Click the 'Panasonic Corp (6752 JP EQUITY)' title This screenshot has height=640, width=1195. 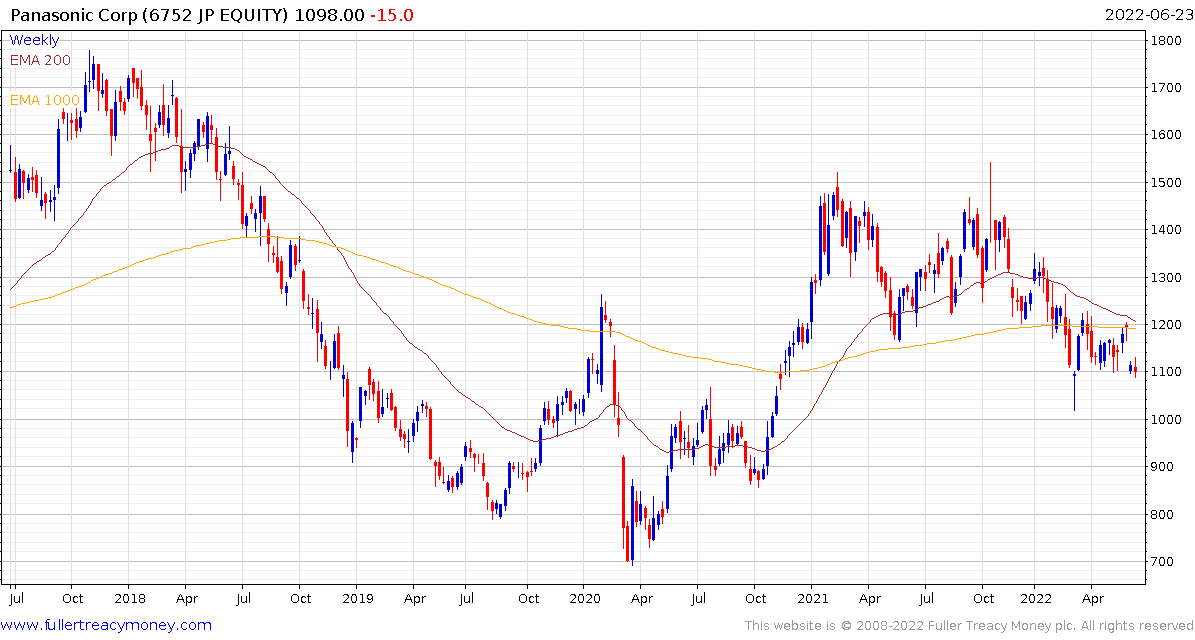(x=151, y=15)
